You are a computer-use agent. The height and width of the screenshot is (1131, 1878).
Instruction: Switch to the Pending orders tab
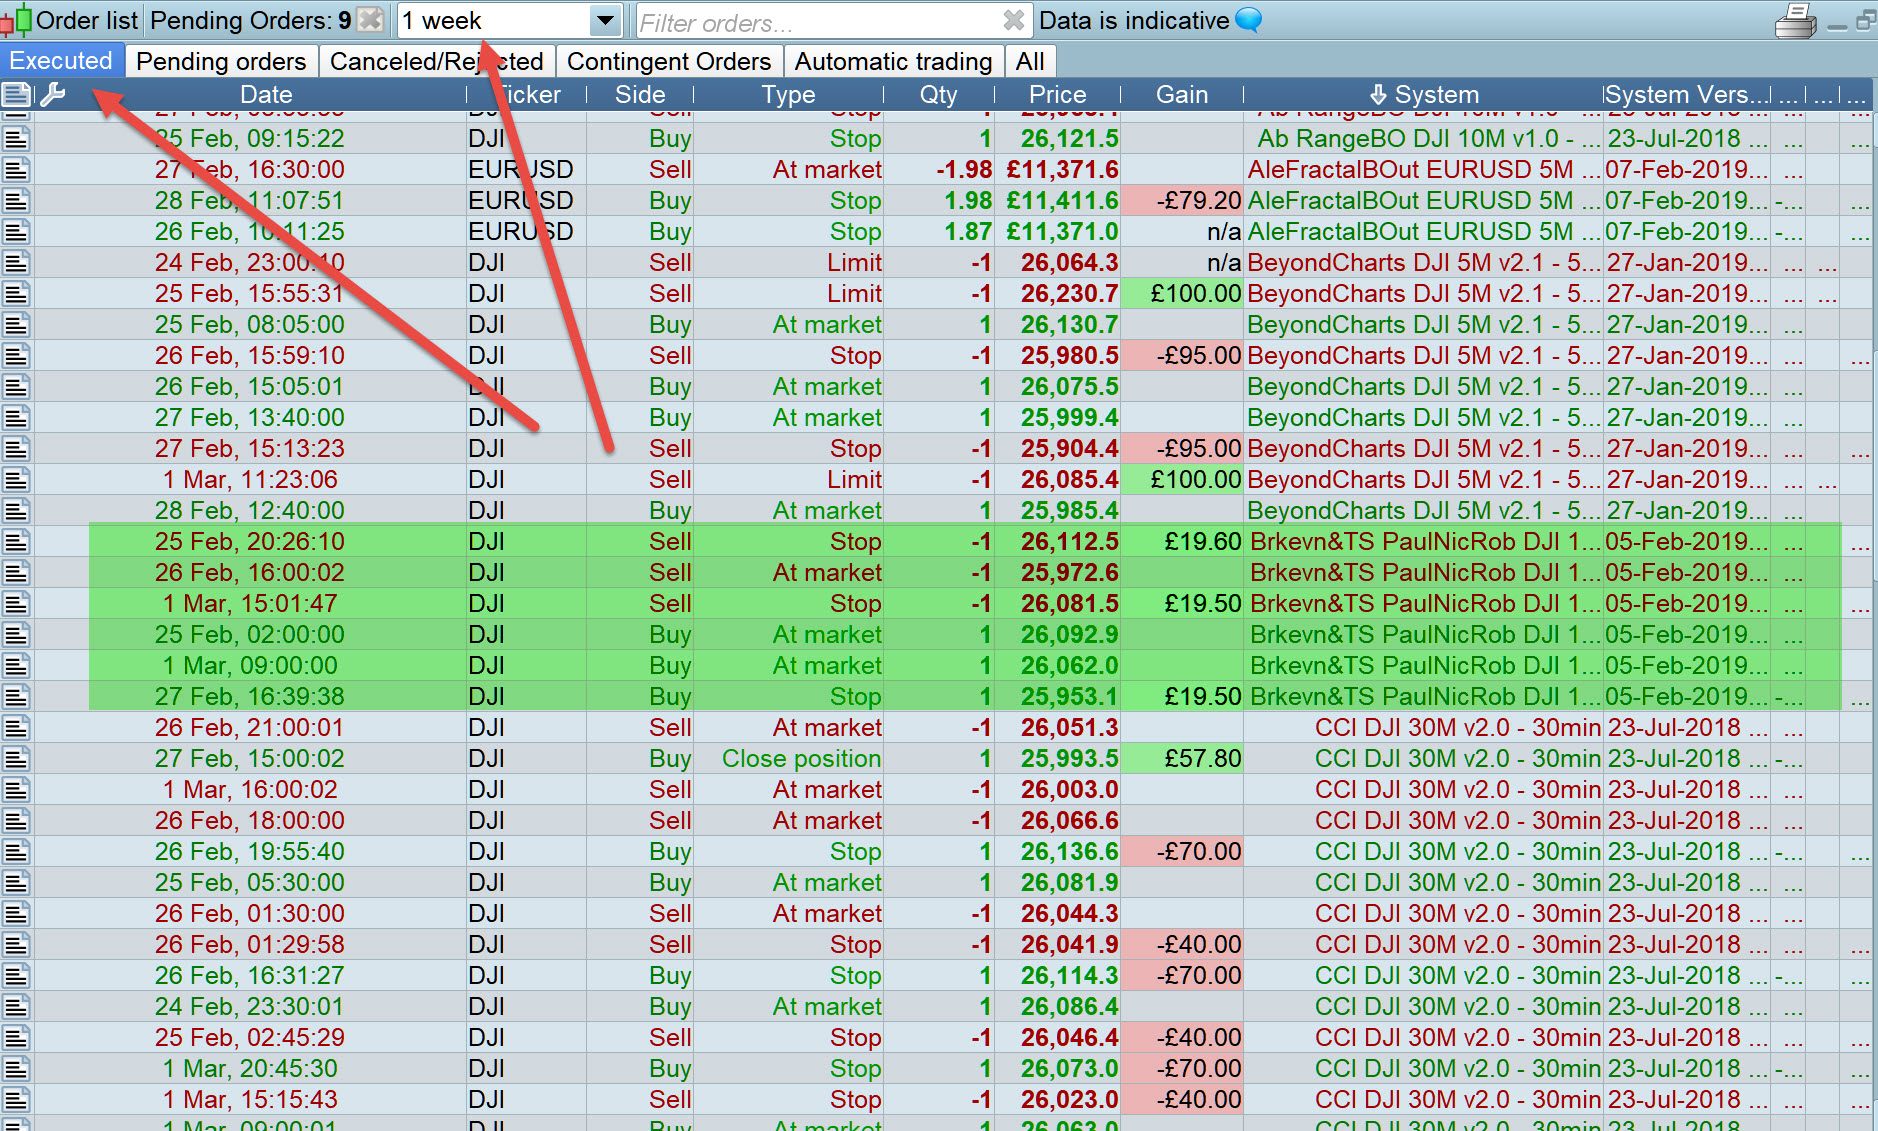221,61
